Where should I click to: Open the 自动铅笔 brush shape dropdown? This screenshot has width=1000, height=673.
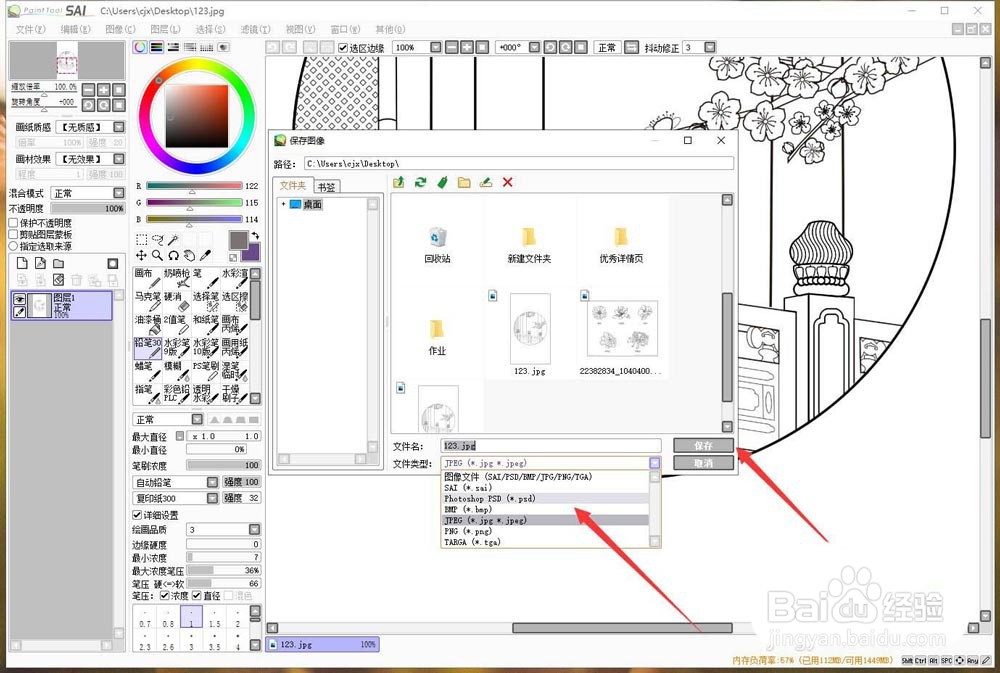pyautogui.click(x=212, y=482)
